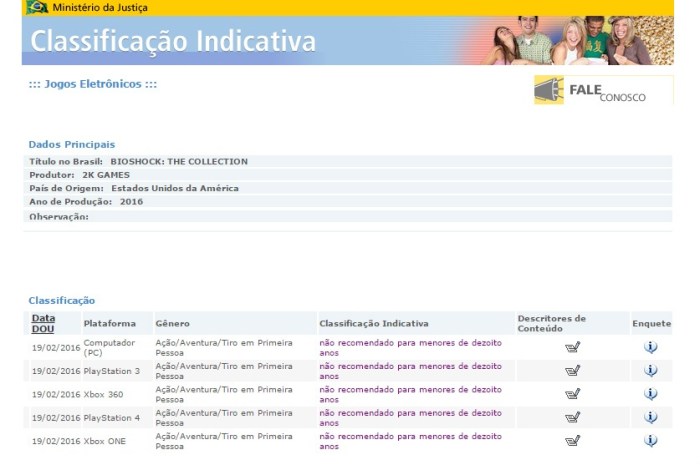Open rating link for Xbox 360 row

tap(410, 394)
